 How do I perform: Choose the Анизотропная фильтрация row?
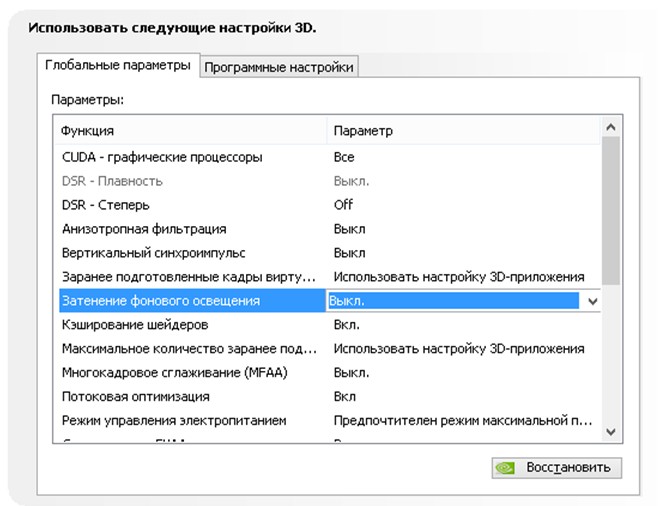coord(144,229)
